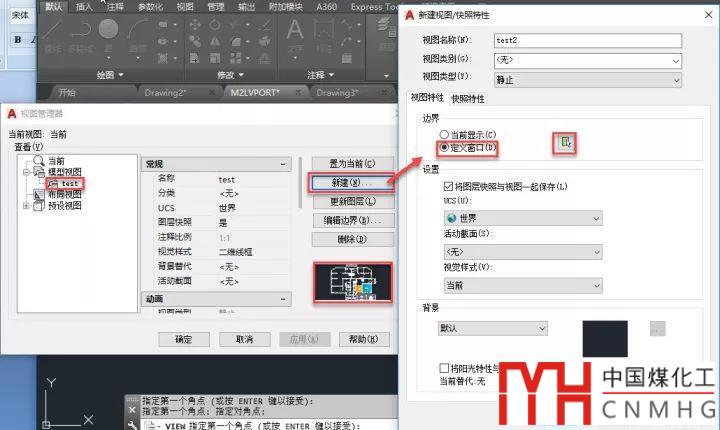
Task: Select the Line tool in Draw panel
Action: (54, 32)
